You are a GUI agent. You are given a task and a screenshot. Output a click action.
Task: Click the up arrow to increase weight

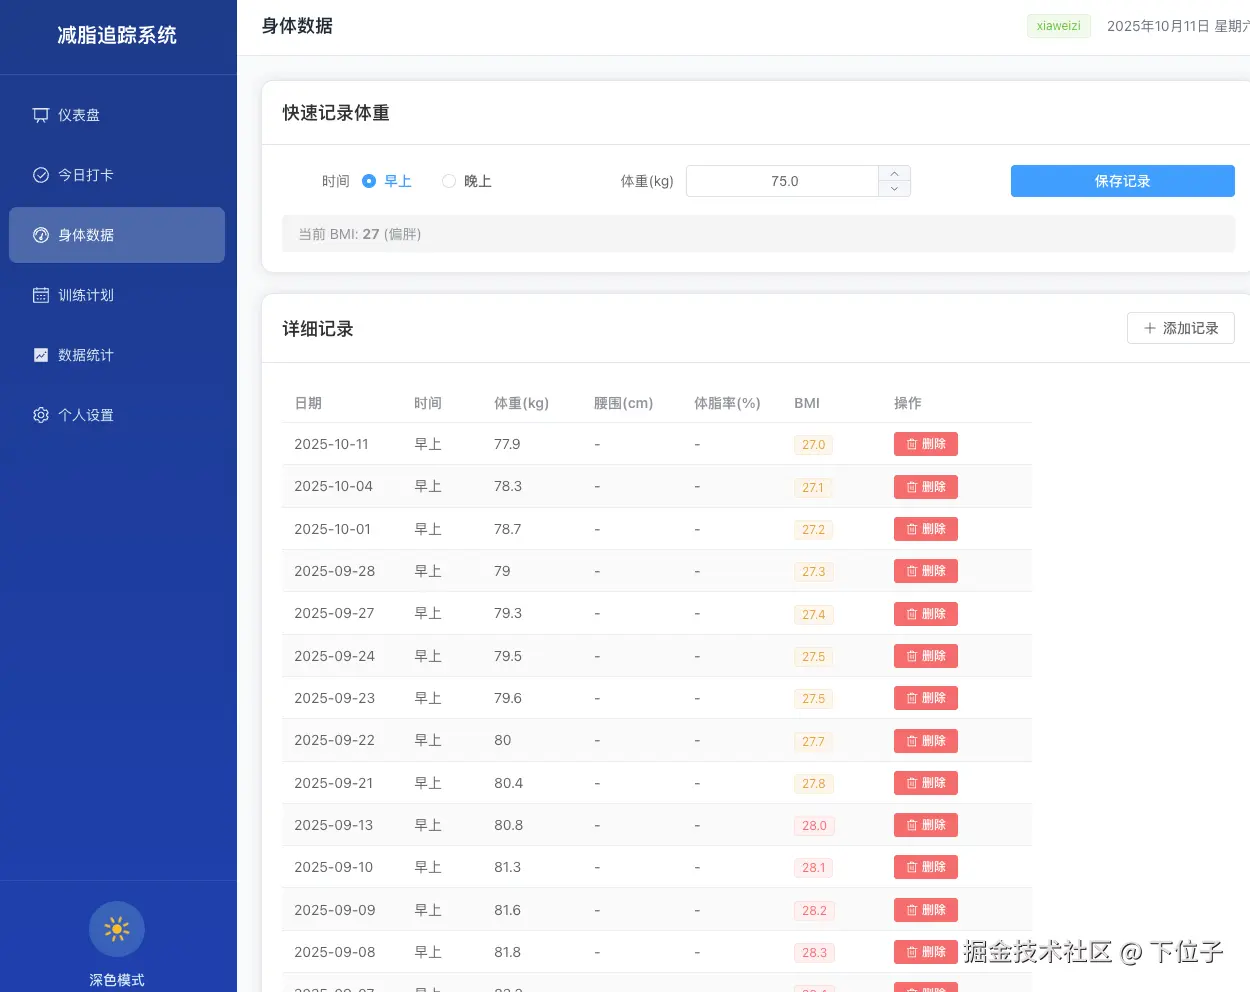[x=894, y=173]
